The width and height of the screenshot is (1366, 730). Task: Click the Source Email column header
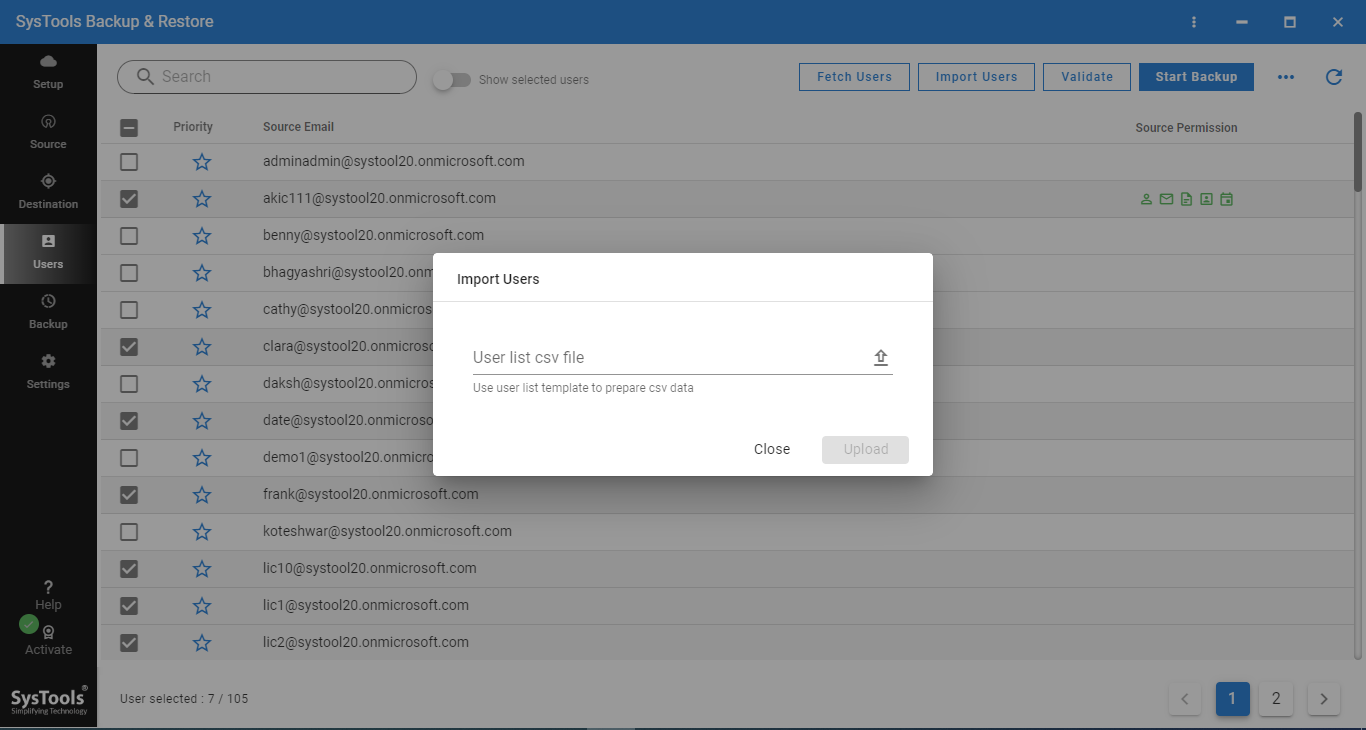click(x=298, y=127)
